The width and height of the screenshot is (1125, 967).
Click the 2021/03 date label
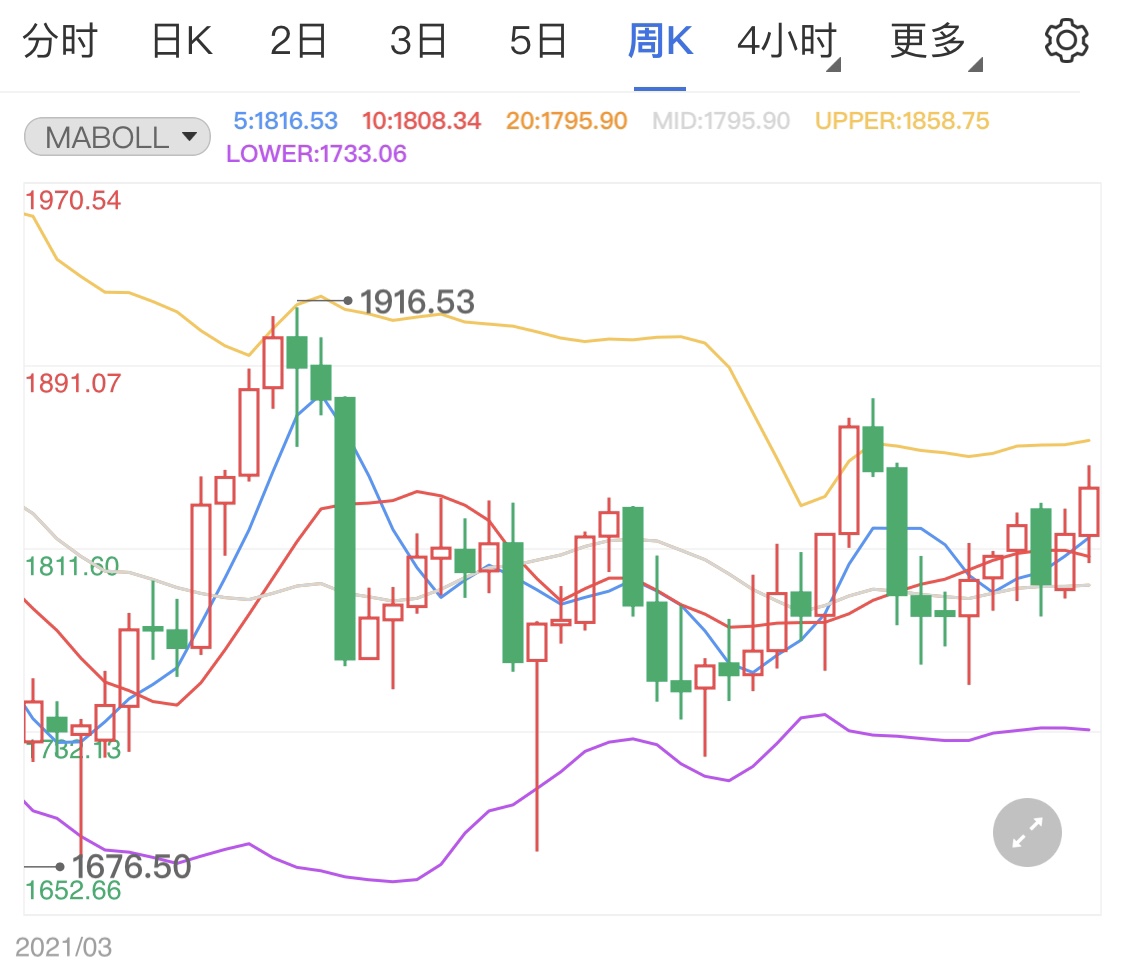[x=64, y=947]
